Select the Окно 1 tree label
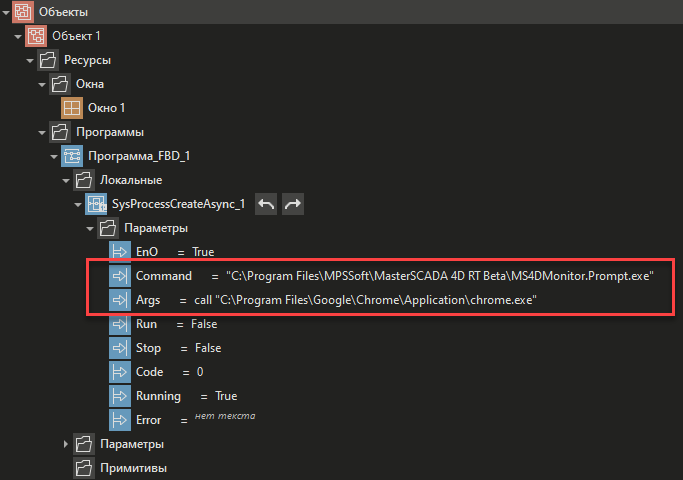 point(106,108)
